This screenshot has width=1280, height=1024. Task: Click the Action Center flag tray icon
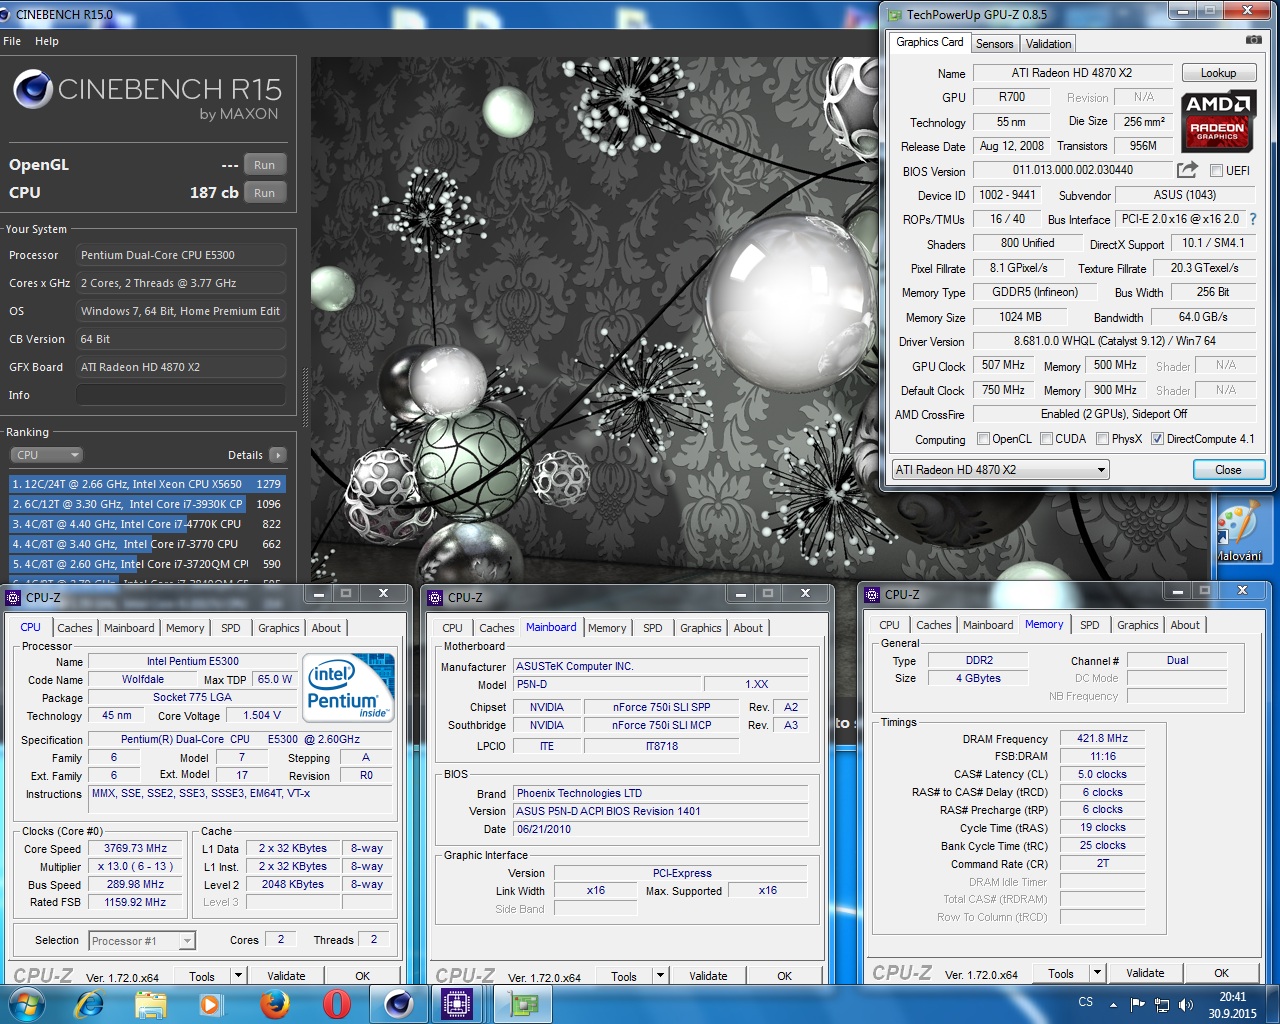1137,1004
